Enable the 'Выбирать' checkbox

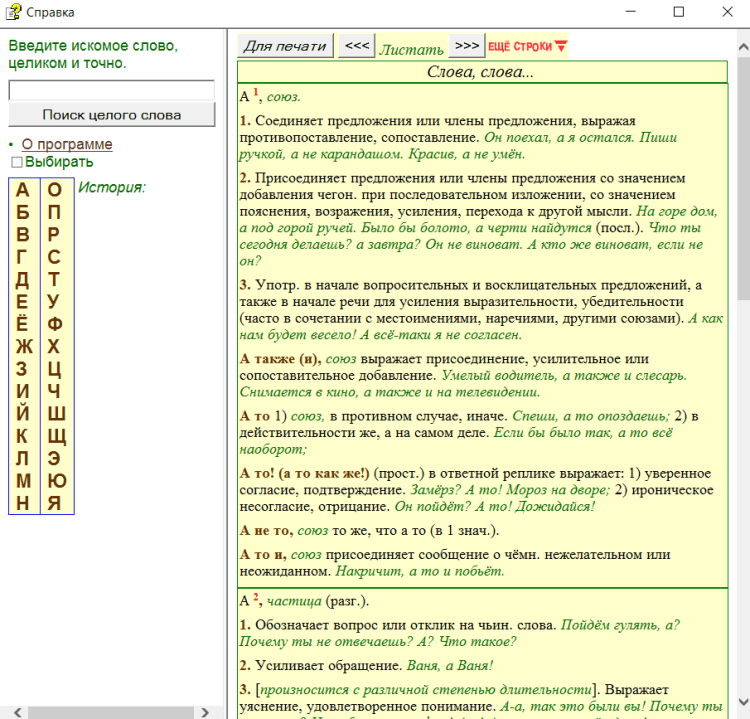16,162
